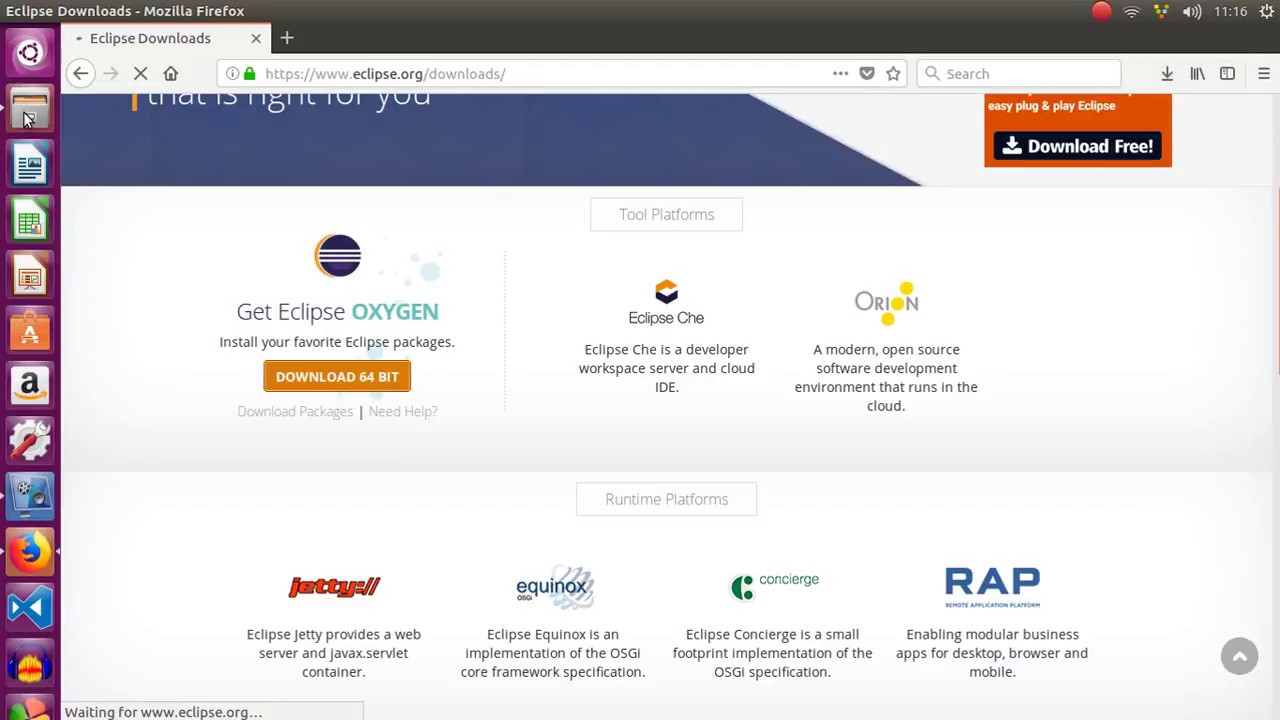Click DOWNLOAD 64 BIT button
The image size is (1280, 720).
[x=337, y=377]
